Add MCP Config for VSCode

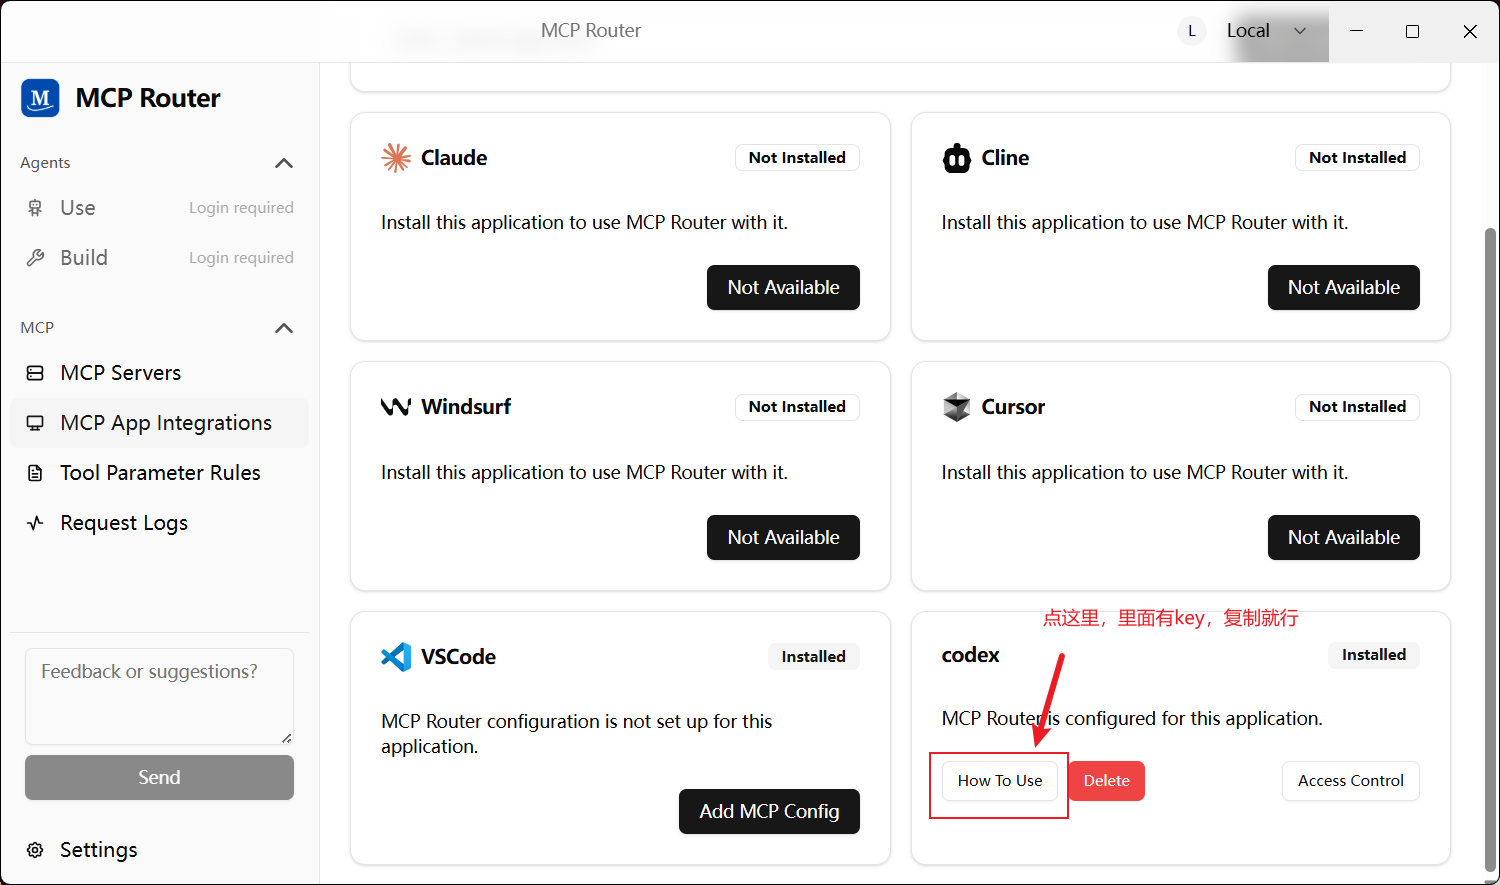coord(769,811)
